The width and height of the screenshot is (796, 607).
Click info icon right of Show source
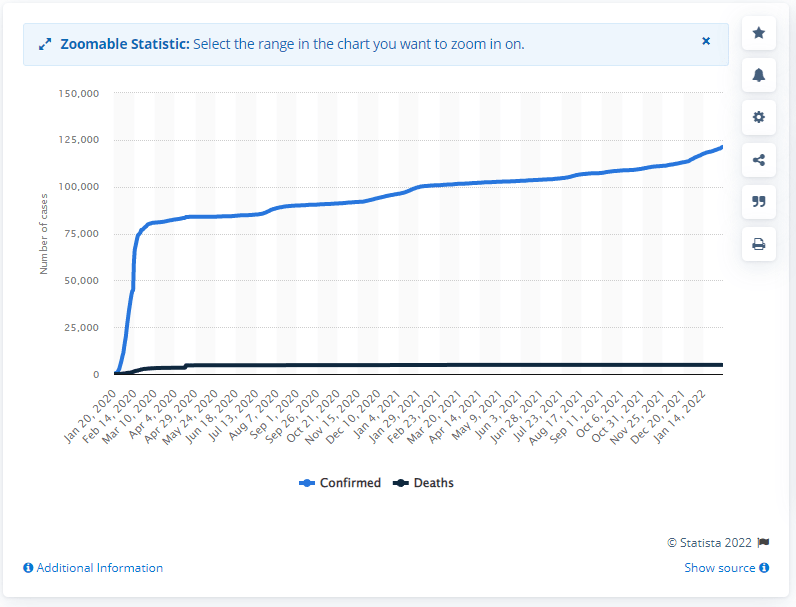click(764, 568)
